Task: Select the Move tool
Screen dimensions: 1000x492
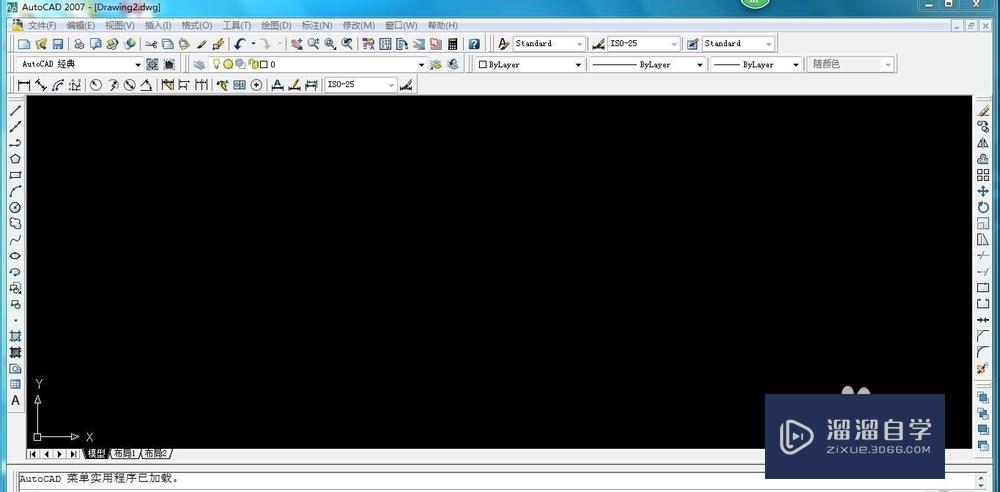Action: (x=983, y=191)
